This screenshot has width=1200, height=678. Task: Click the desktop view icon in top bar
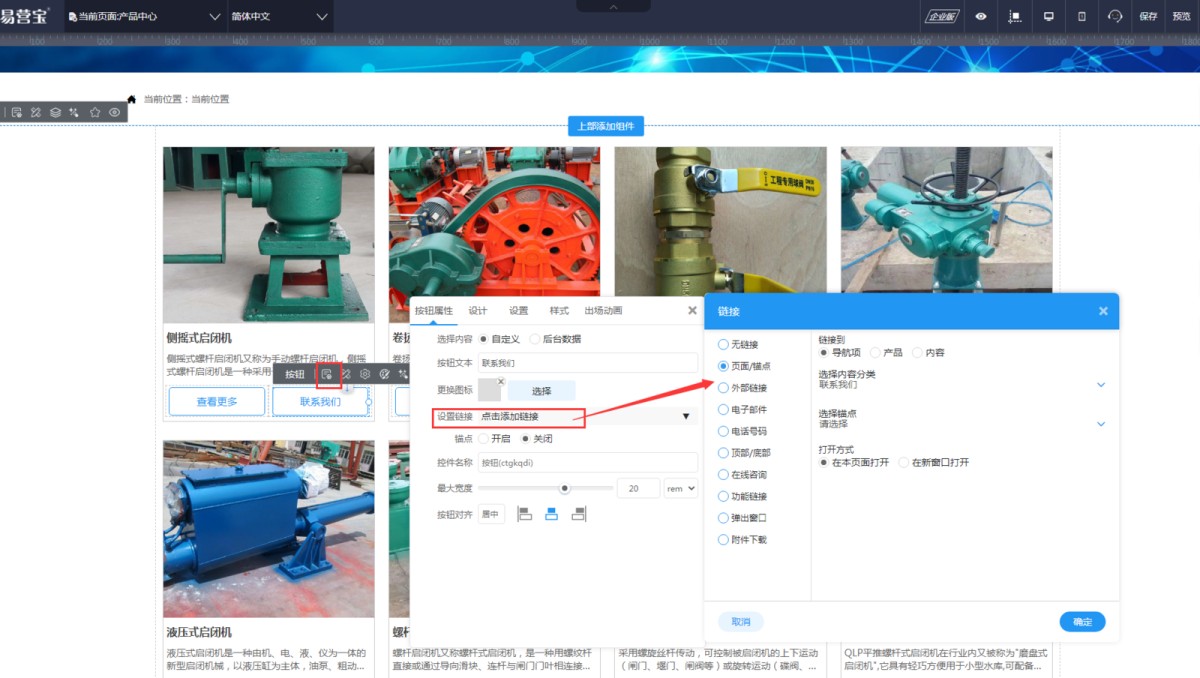click(1049, 16)
